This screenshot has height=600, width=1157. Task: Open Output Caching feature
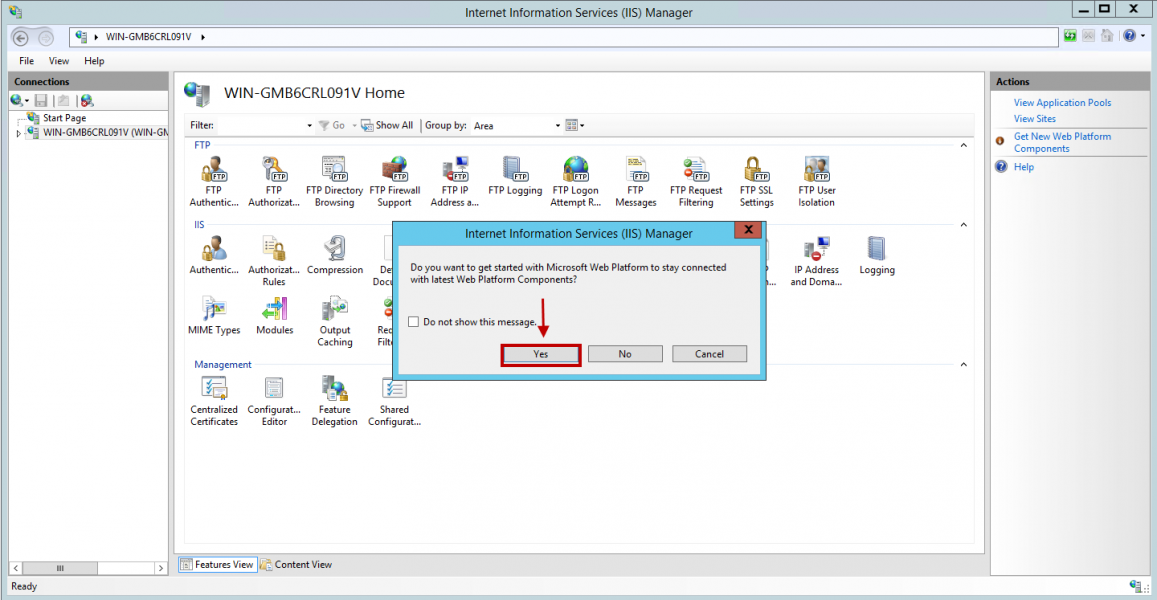click(335, 322)
